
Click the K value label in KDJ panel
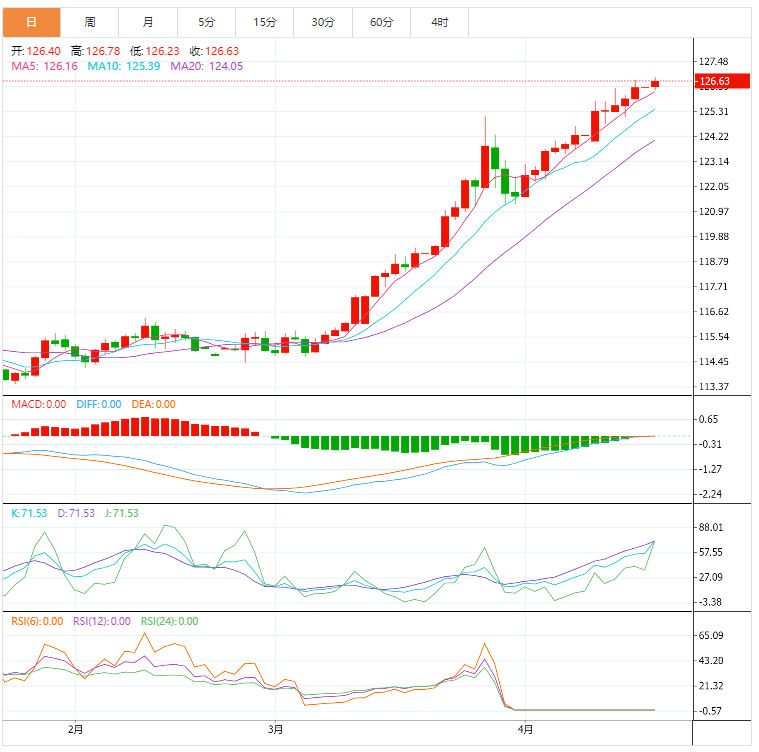click(x=27, y=513)
